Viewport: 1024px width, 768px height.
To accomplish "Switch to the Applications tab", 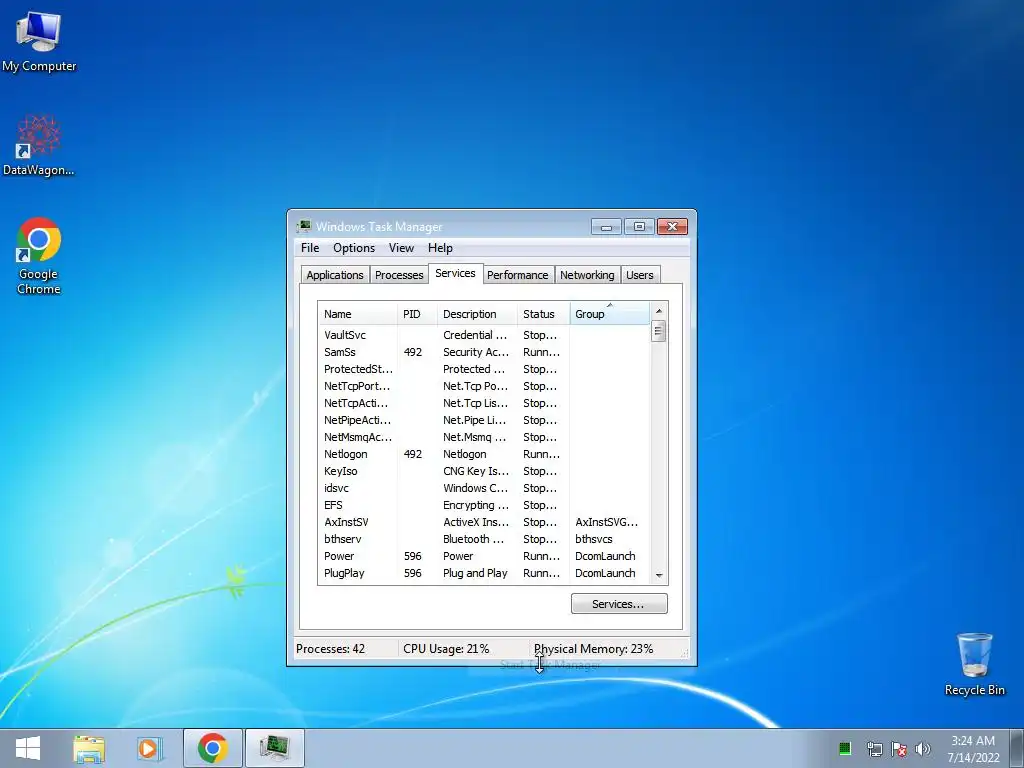I will tap(335, 275).
